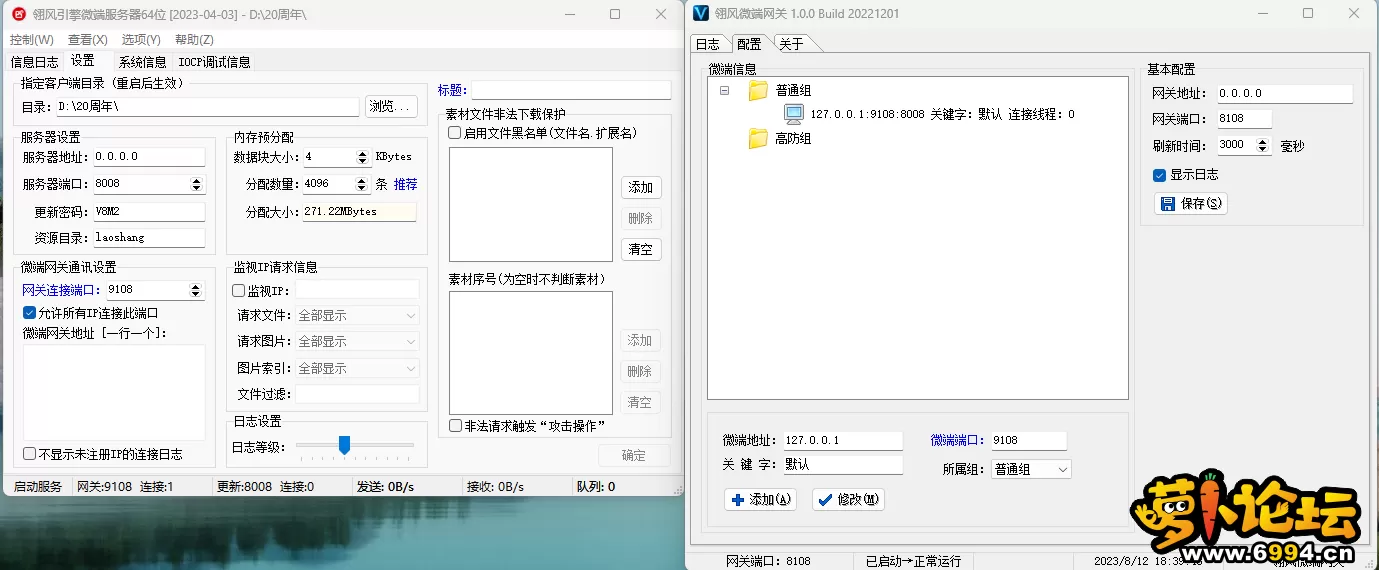Select the 高防组 folder icon
The height and width of the screenshot is (570, 1379).
tap(758, 139)
